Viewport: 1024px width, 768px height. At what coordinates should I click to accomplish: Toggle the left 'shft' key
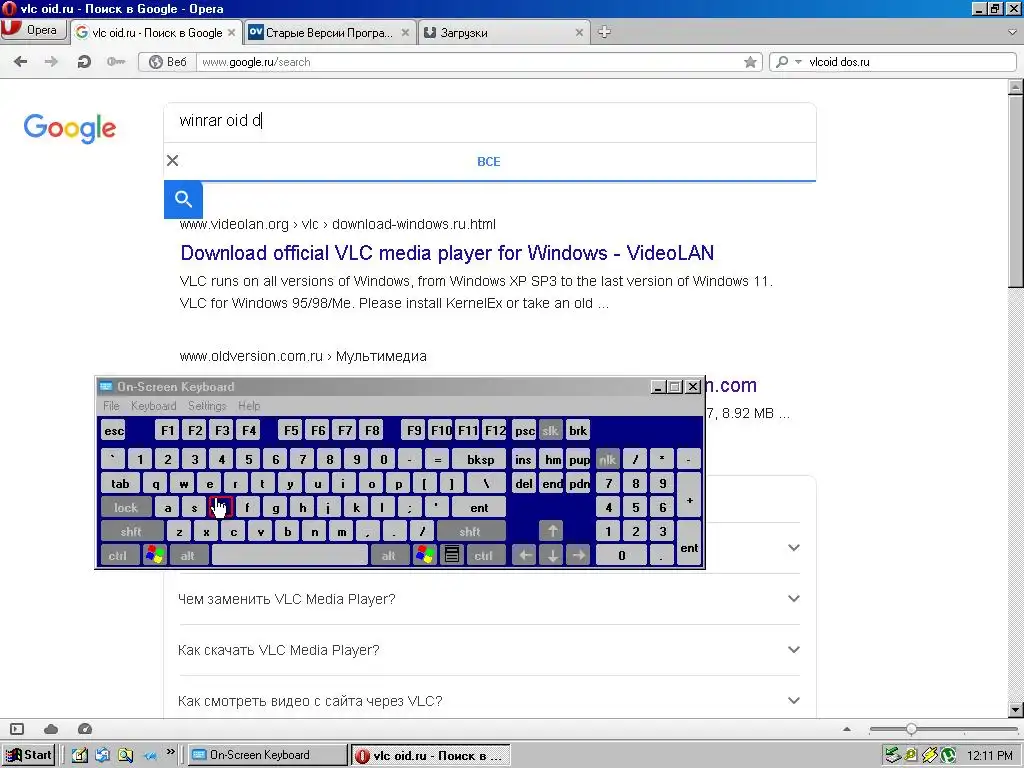pyautogui.click(x=131, y=532)
